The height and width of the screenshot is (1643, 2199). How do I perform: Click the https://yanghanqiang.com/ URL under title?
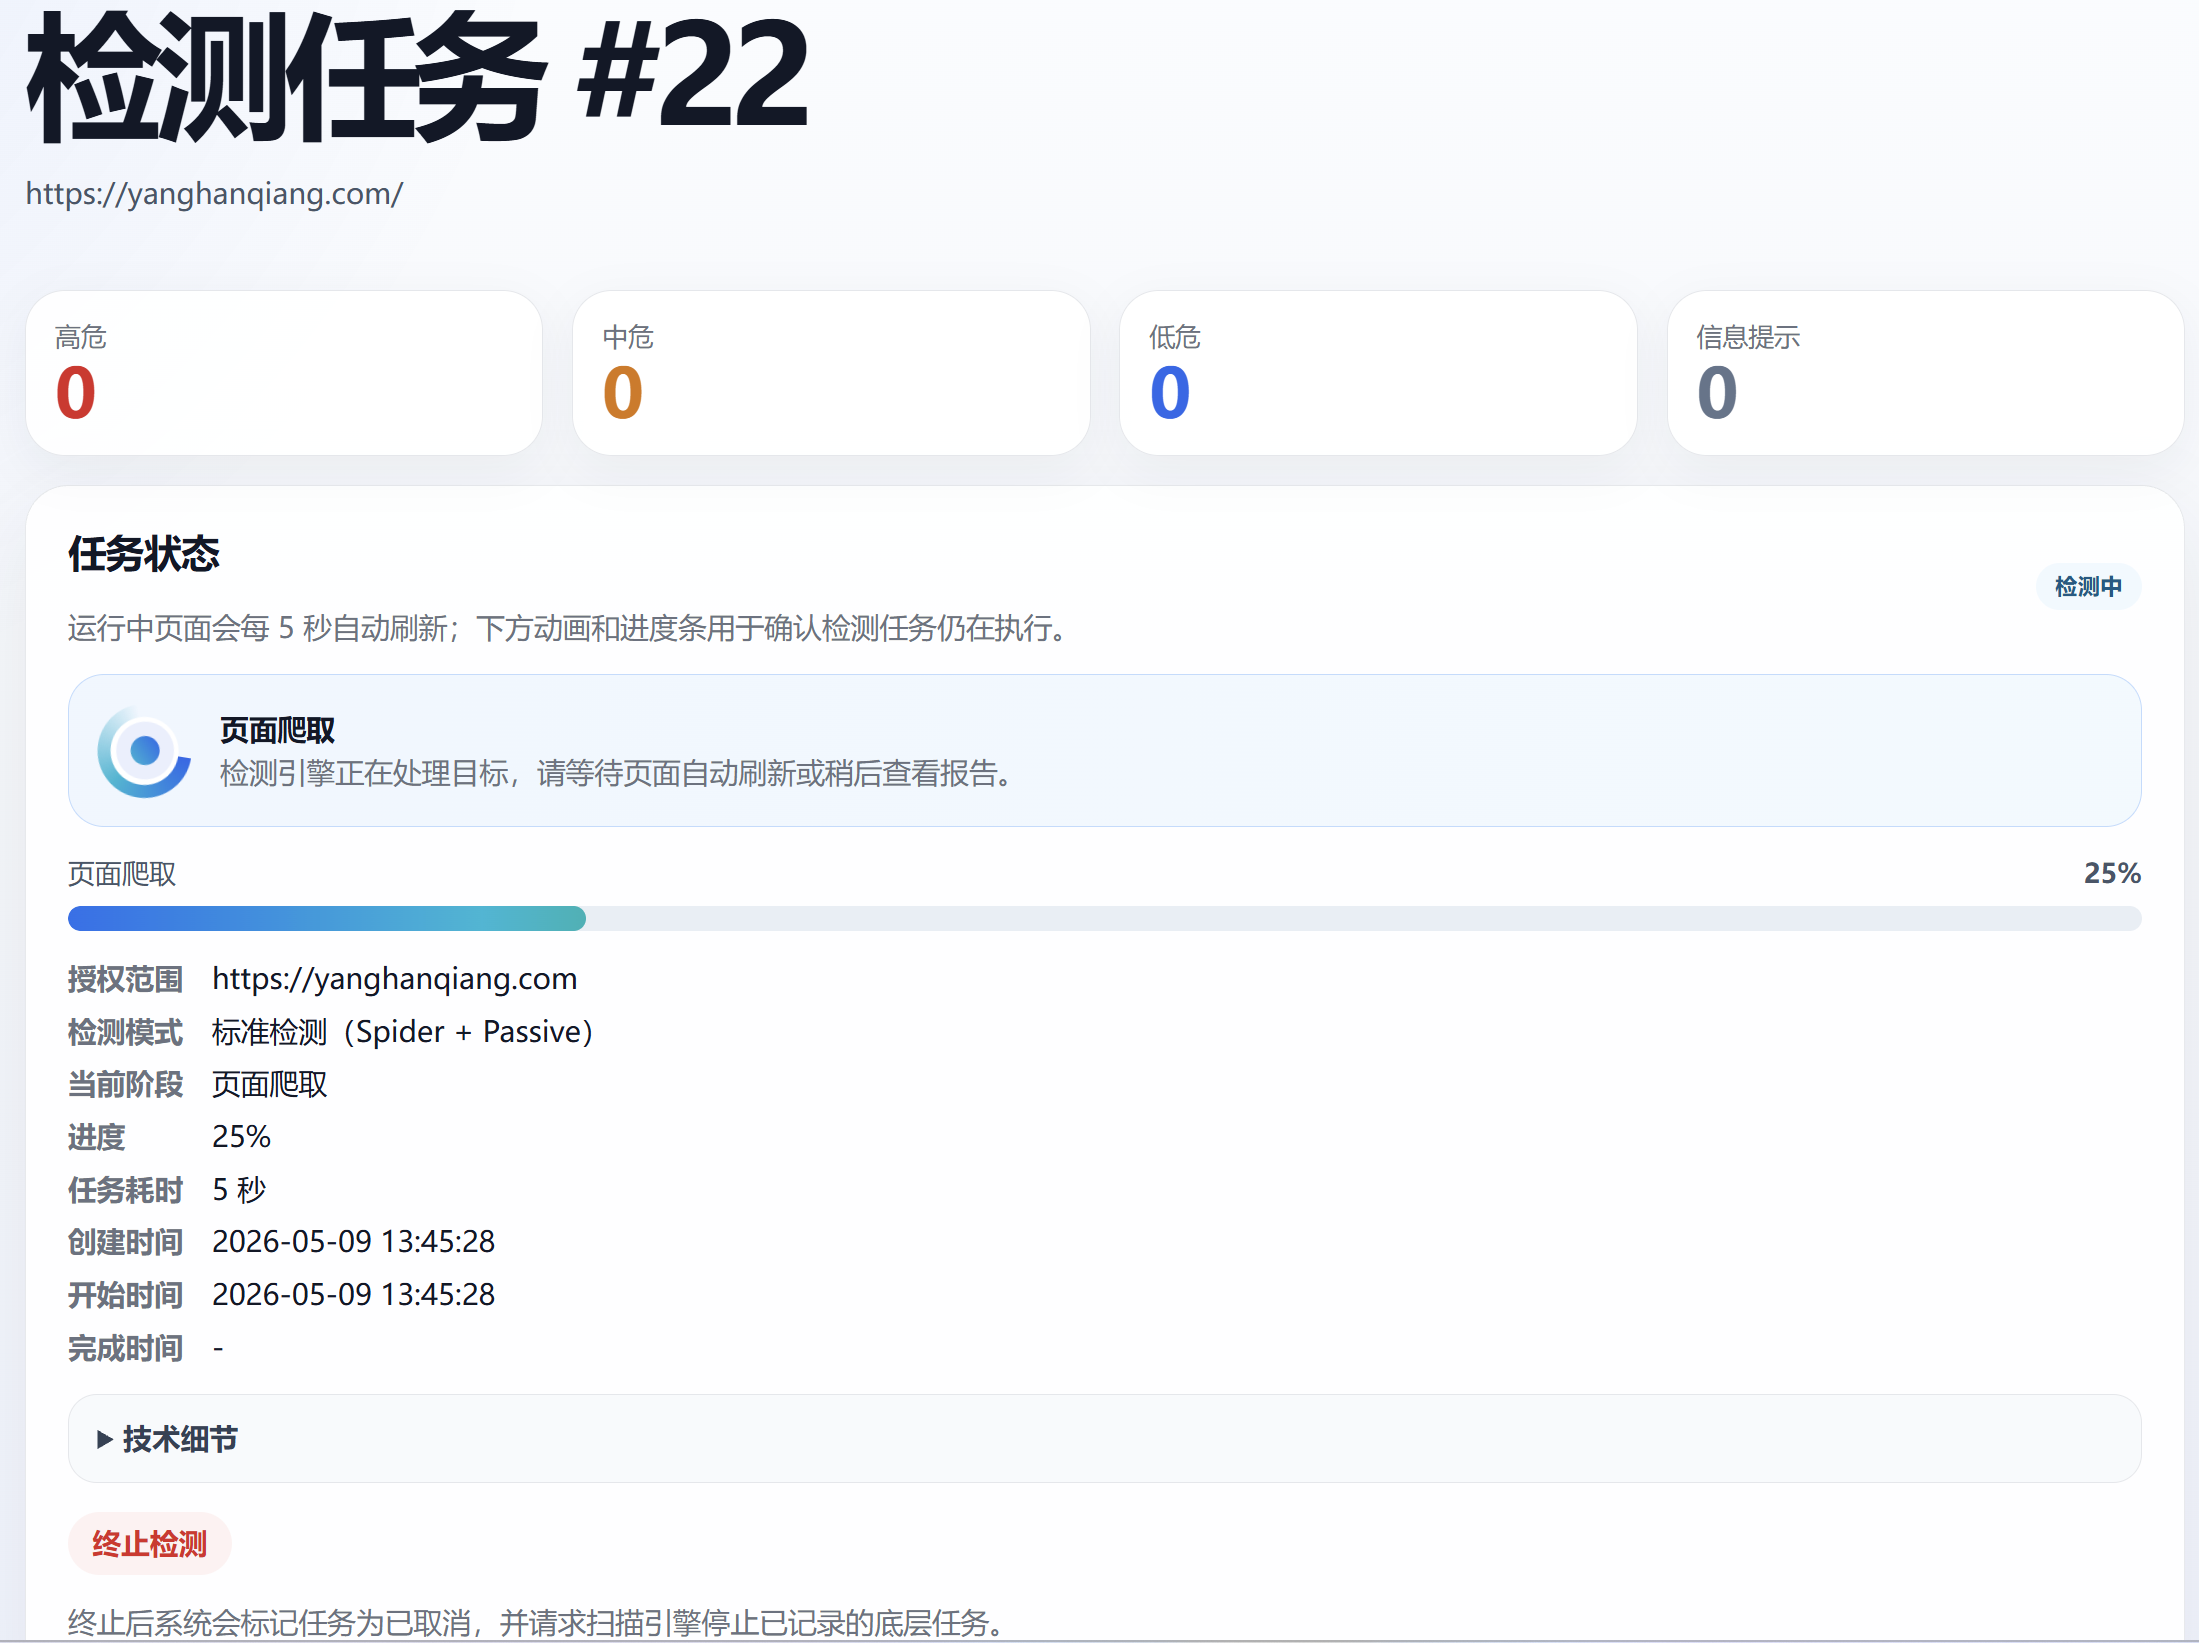(214, 193)
